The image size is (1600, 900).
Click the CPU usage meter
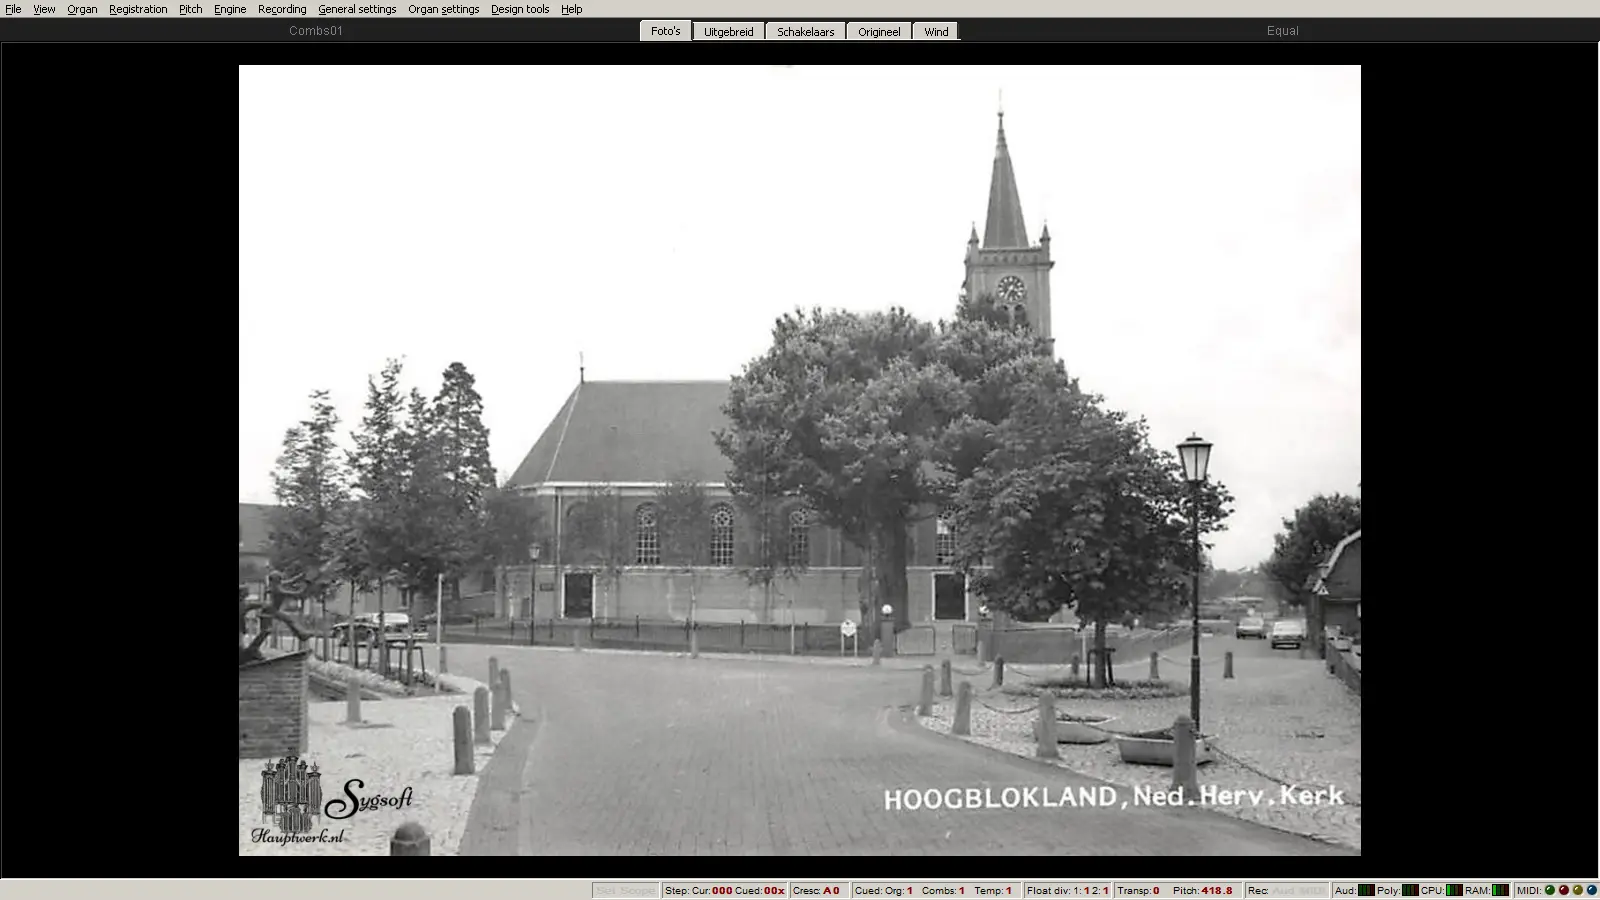coord(1454,890)
